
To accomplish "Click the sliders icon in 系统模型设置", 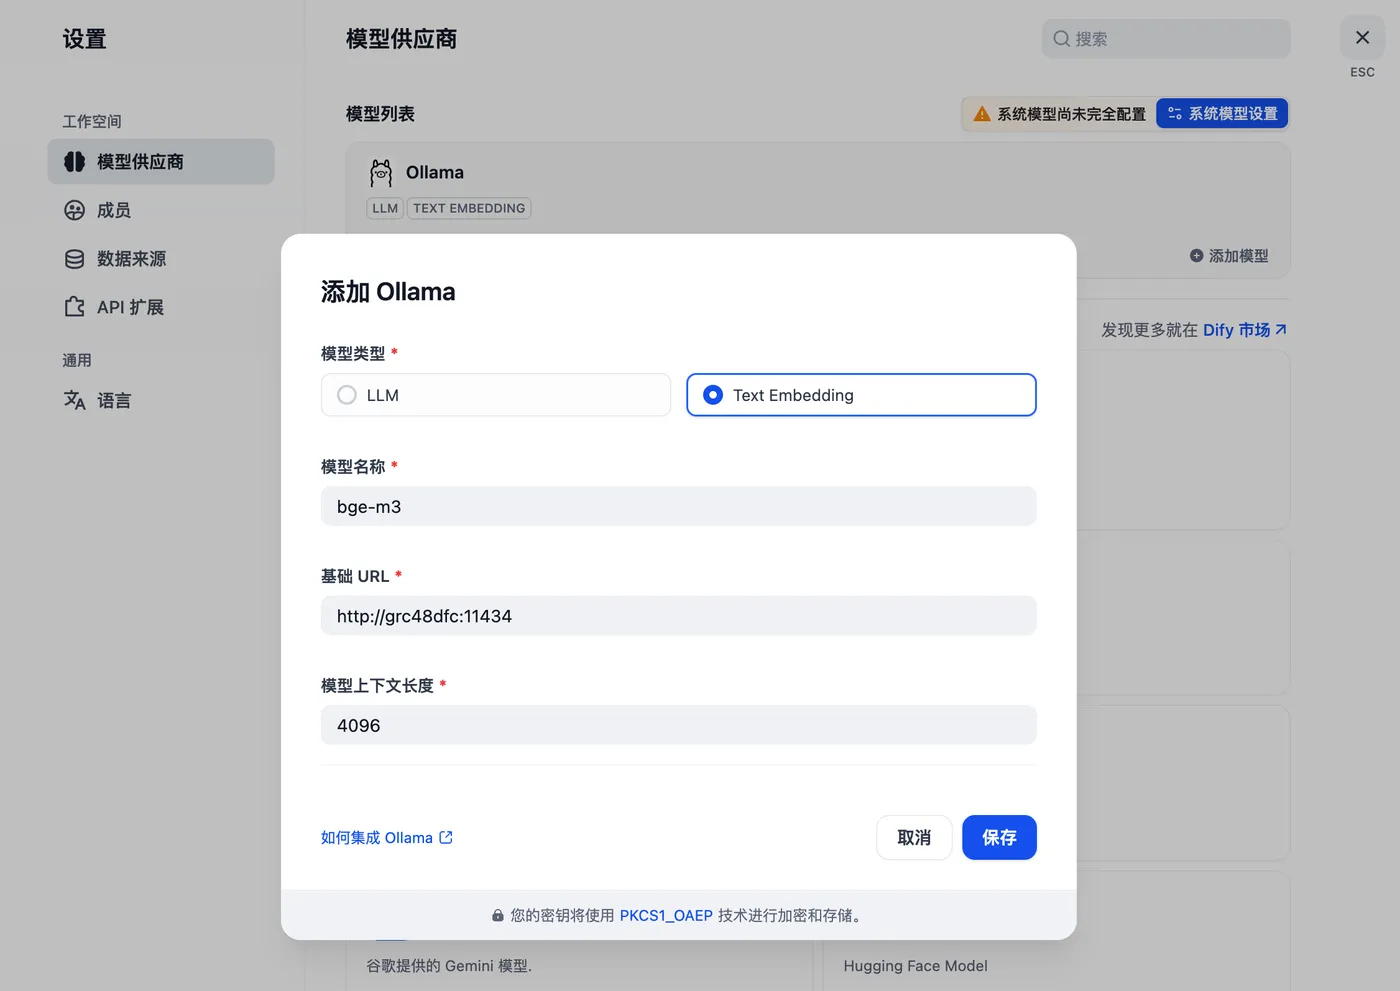I will [1175, 114].
